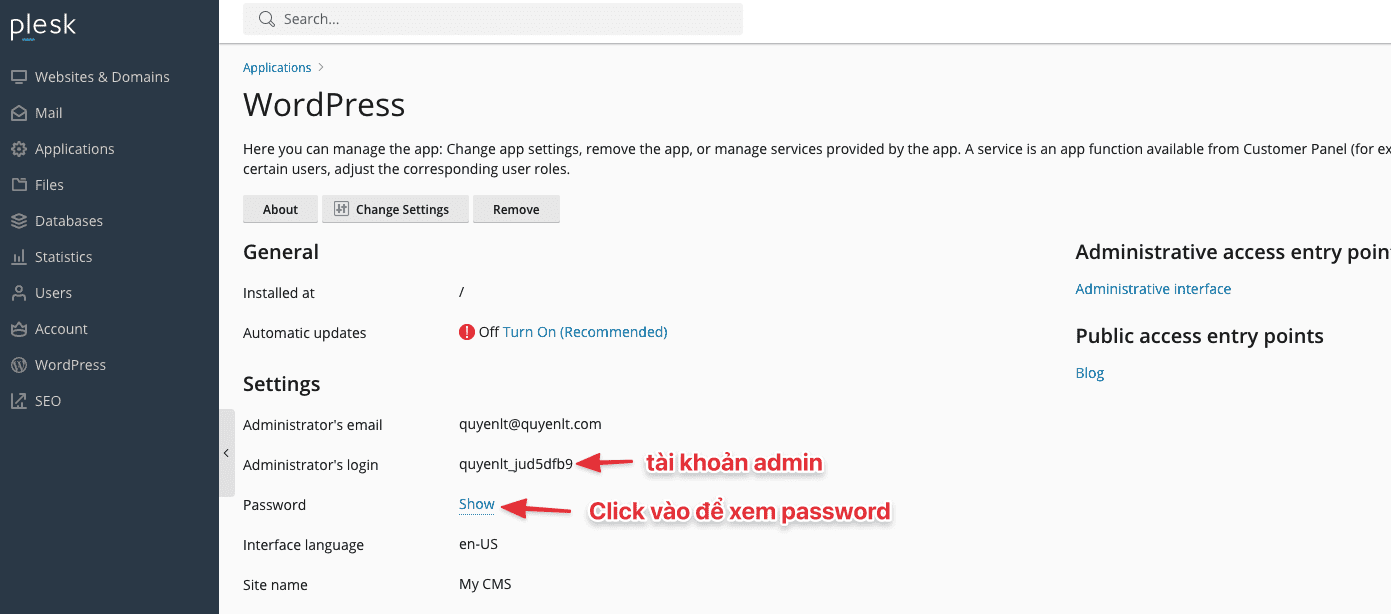
Task: Click the Users person icon
Action: pyautogui.click(x=18, y=293)
